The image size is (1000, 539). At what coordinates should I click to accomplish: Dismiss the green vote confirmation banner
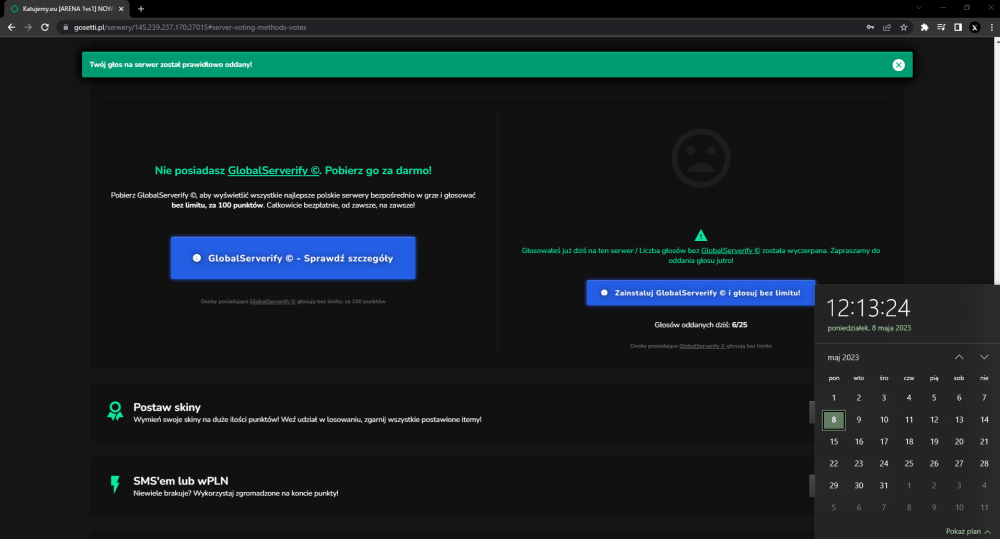pyautogui.click(x=898, y=64)
